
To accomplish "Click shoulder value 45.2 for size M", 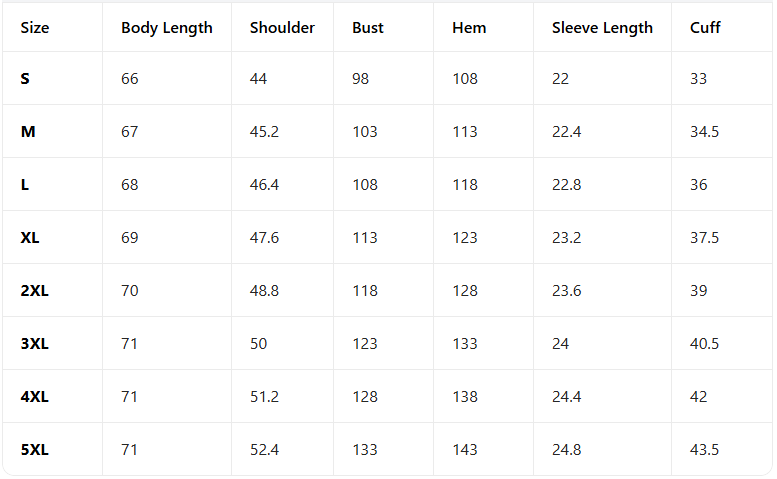I will tap(265, 132).
